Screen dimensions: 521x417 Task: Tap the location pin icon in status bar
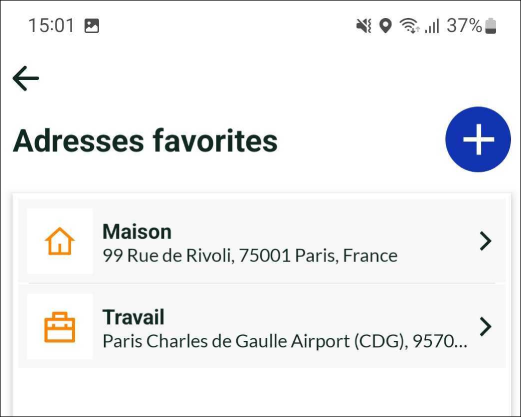(x=385, y=26)
